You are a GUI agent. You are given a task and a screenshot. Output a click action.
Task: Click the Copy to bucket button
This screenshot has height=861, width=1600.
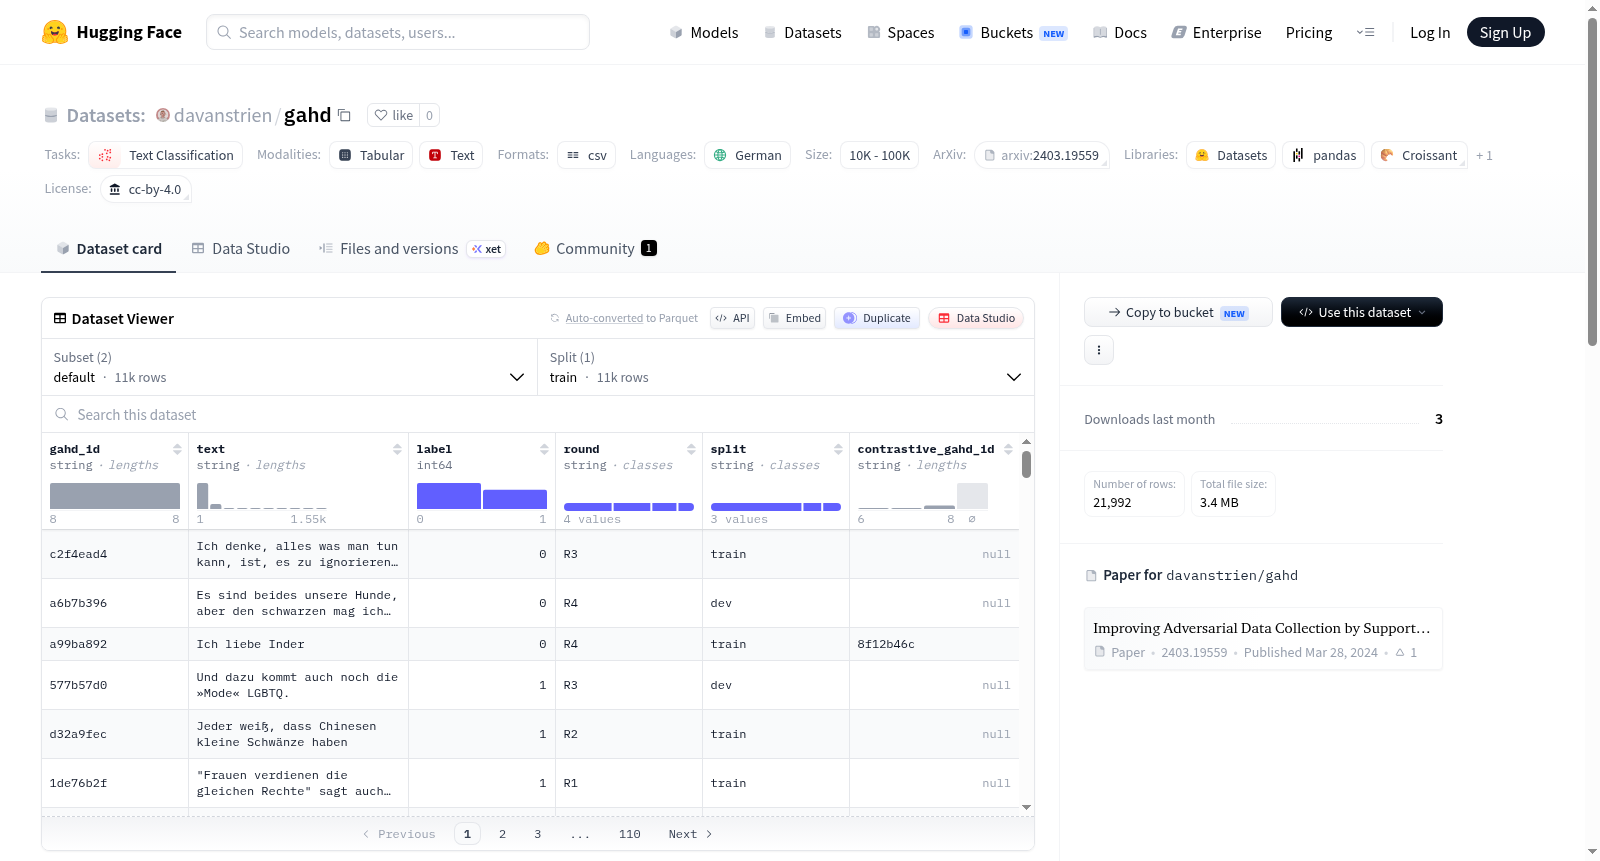[1178, 312]
